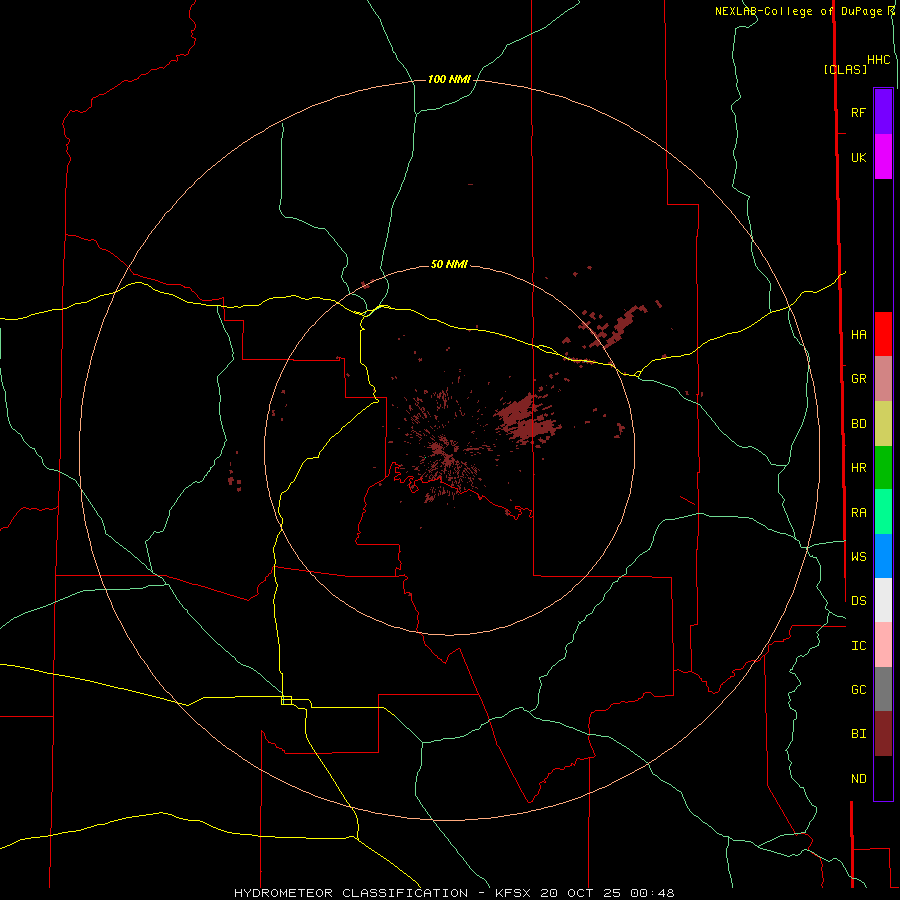Click the "HA" legend label

(858, 335)
